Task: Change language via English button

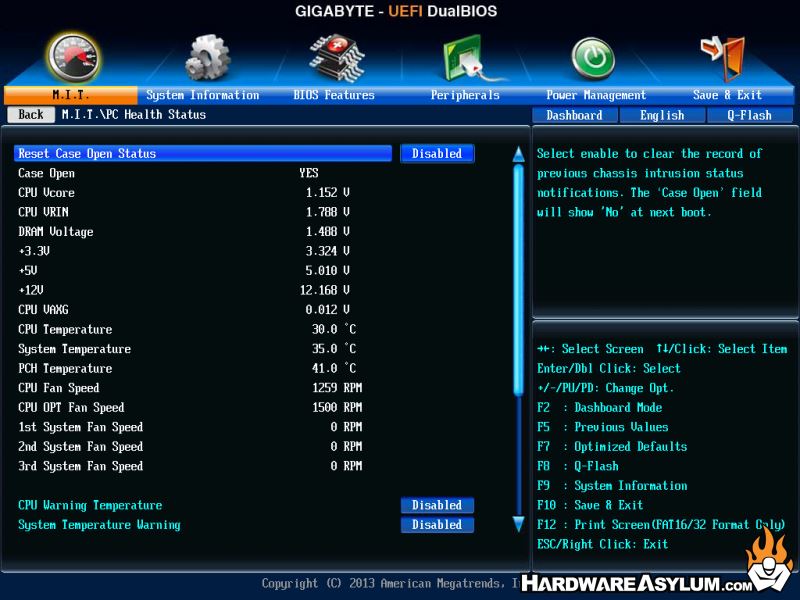Action: [x=662, y=115]
